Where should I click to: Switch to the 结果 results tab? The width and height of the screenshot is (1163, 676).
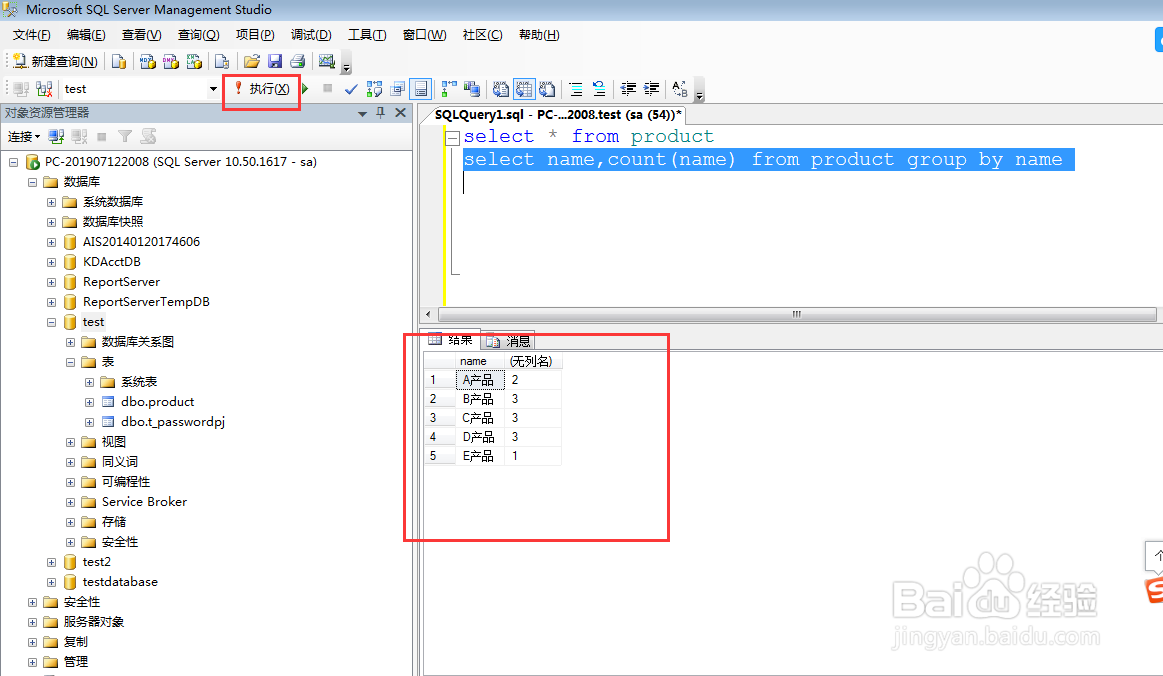451,340
